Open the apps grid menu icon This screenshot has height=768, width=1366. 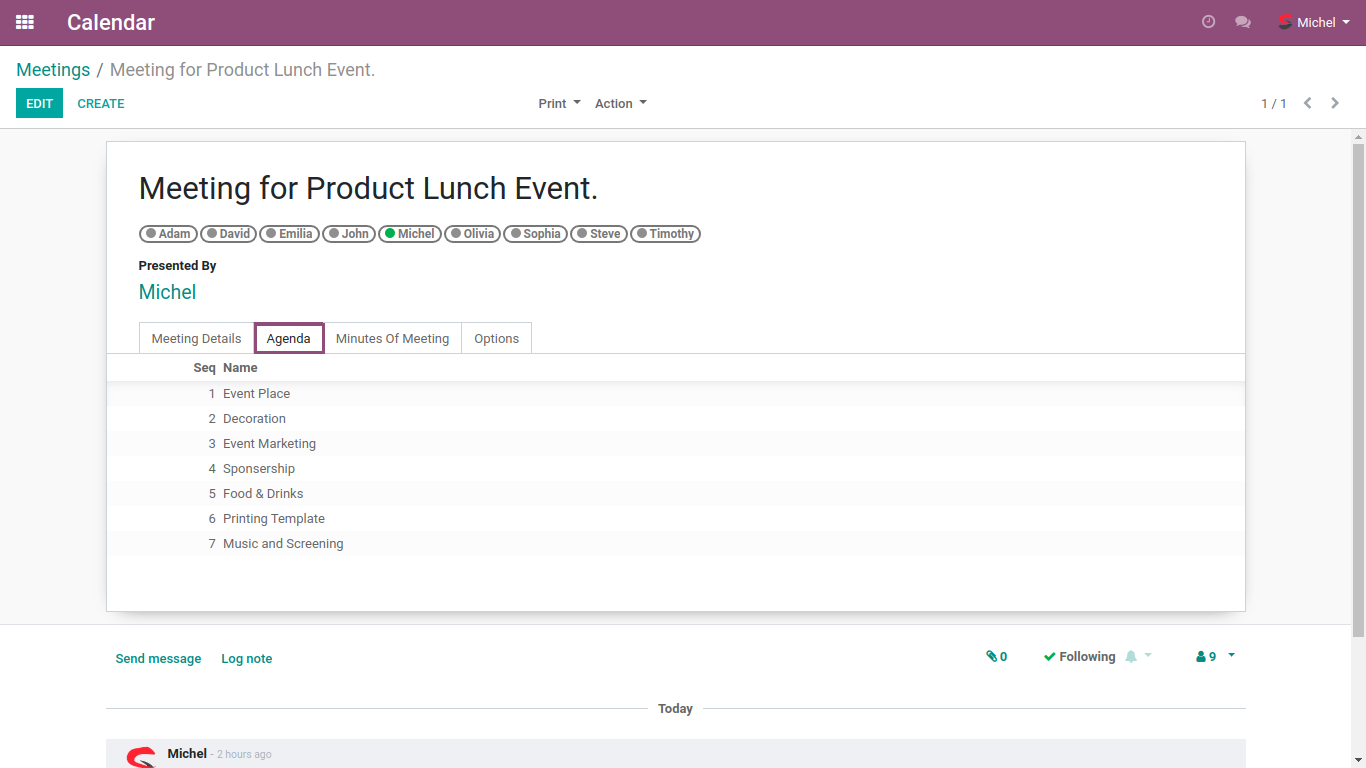tap(25, 22)
